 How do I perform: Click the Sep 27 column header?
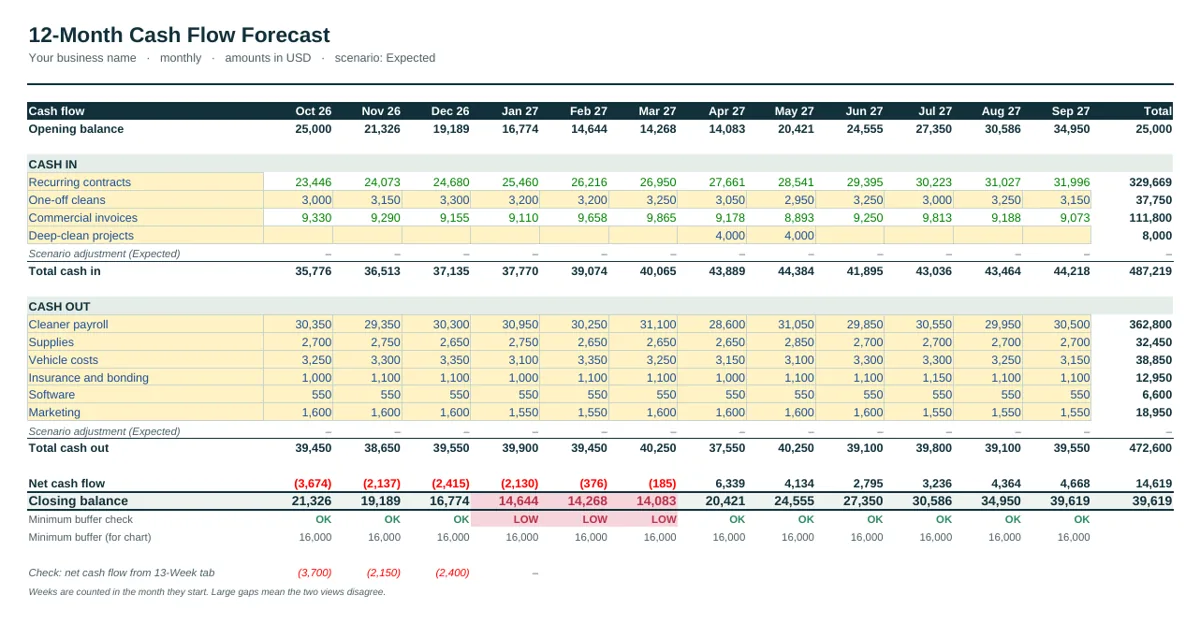click(1070, 111)
